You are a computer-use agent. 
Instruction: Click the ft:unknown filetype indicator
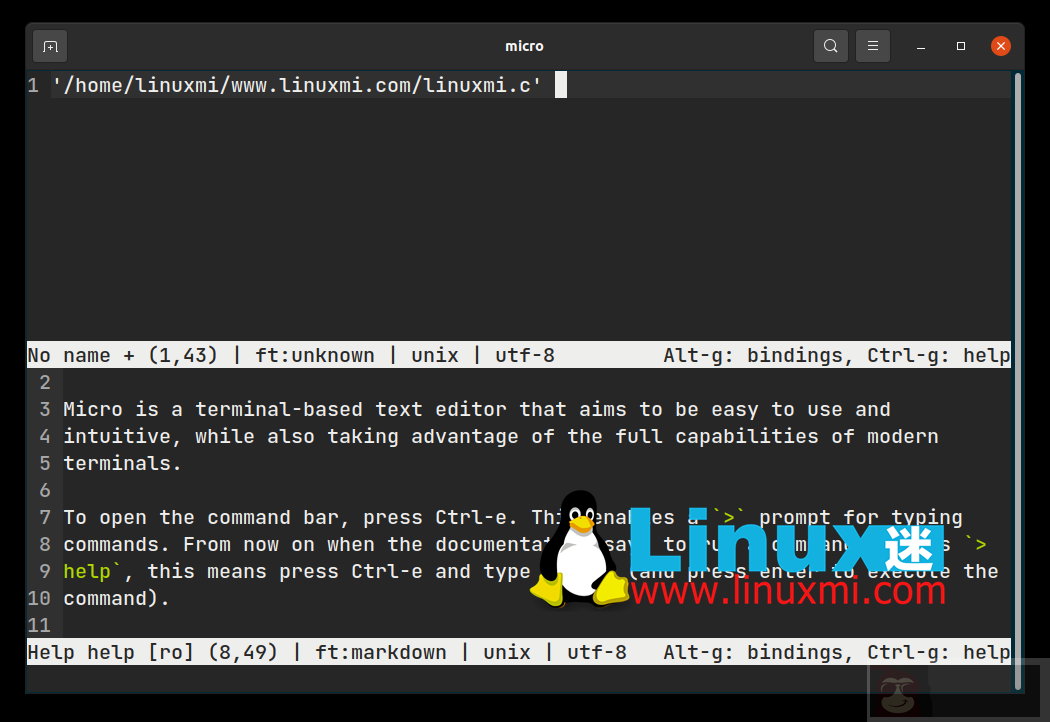point(315,354)
